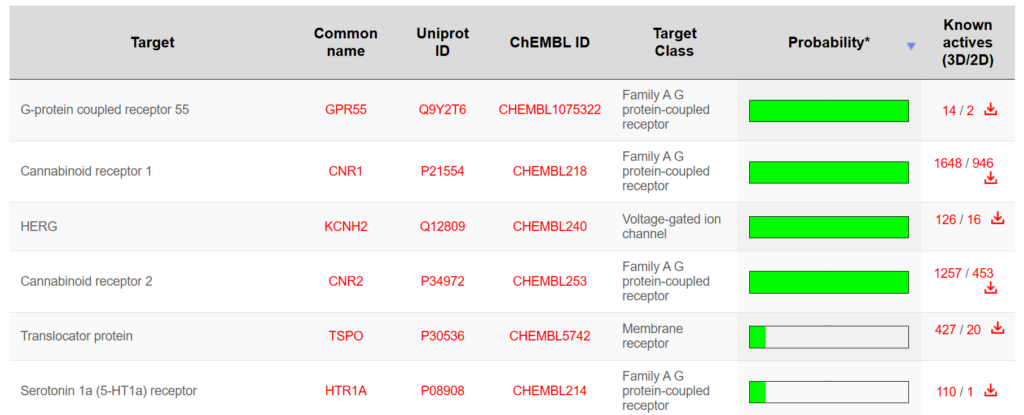Open Uniprot ID P34972
The image size is (1024, 415).
coord(442,281)
